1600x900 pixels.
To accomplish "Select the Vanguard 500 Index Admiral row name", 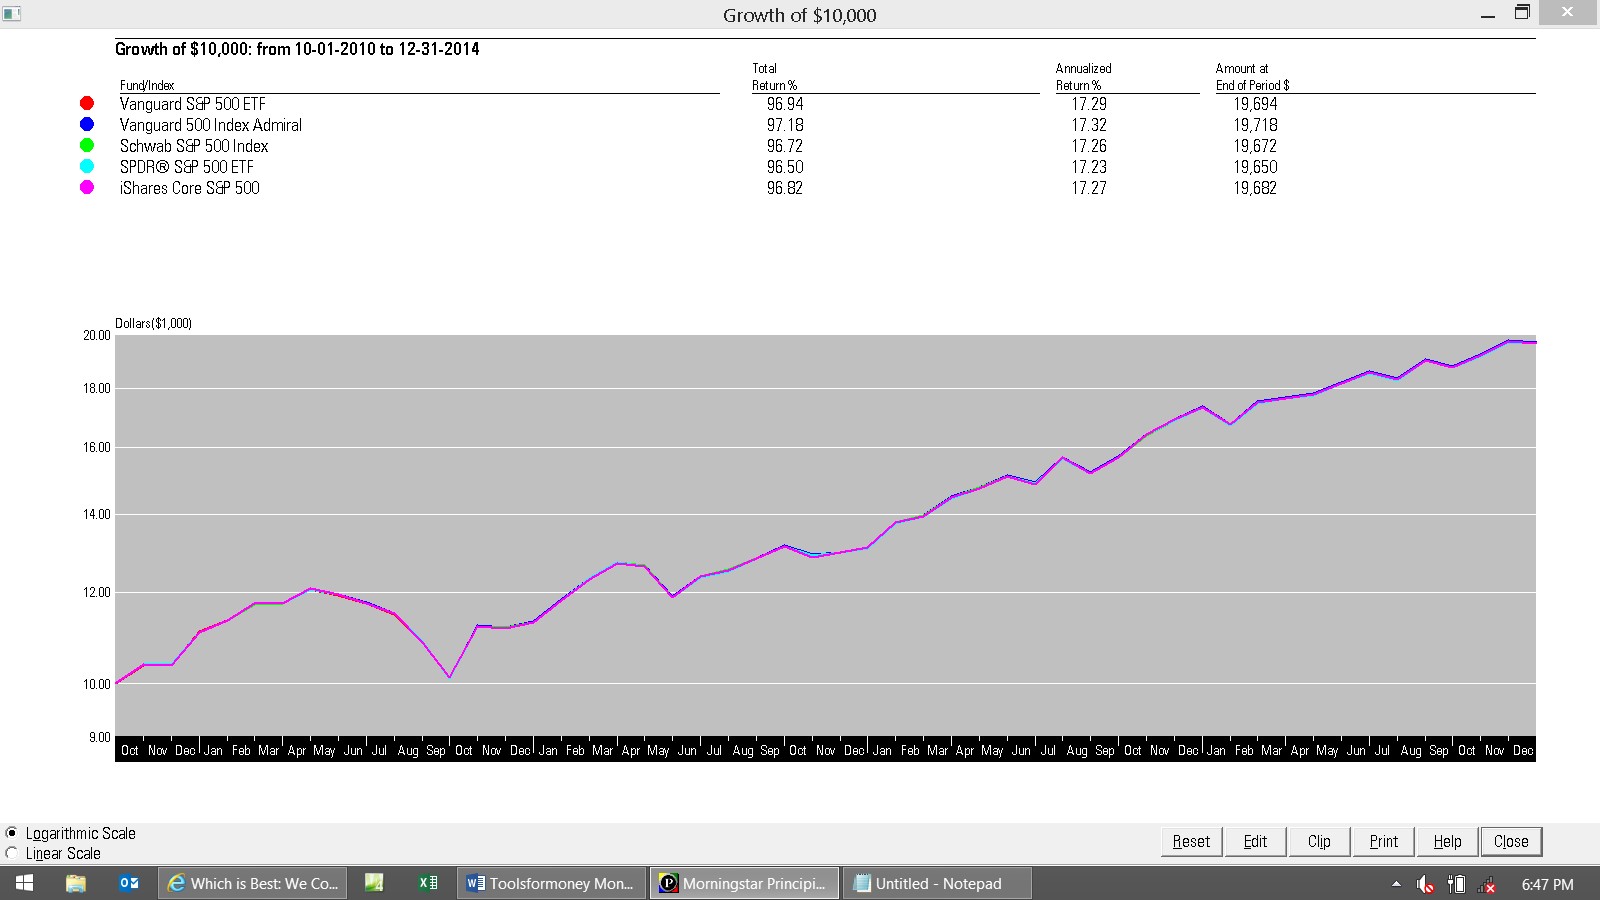I will [x=210, y=125].
